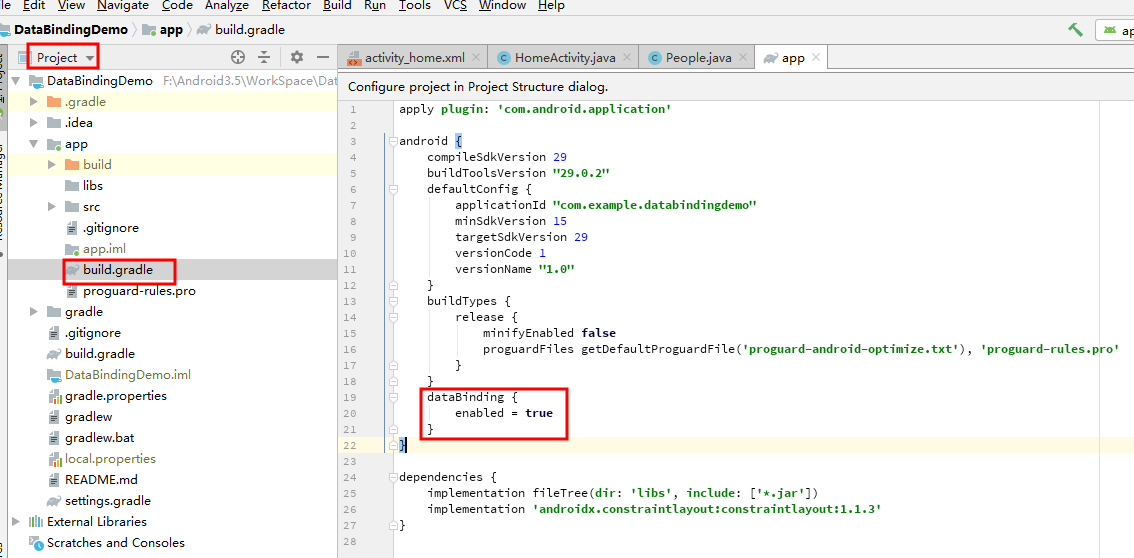This screenshot has height=558, width=1134.
Task: Select proguard-rules.pro file
Action: [139, 291]
